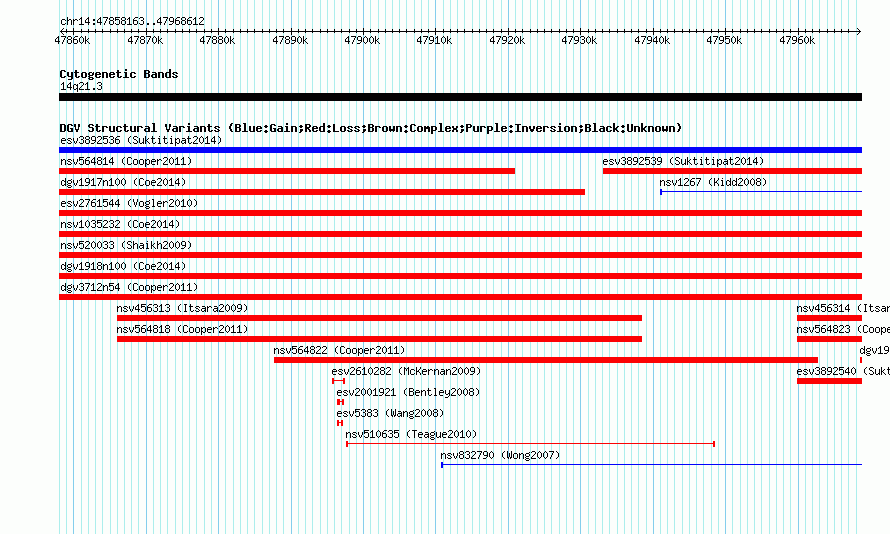Click the esv2610282 (McKernan2009) label
This screenshot has height=534, width=890.
coord(406,371)
